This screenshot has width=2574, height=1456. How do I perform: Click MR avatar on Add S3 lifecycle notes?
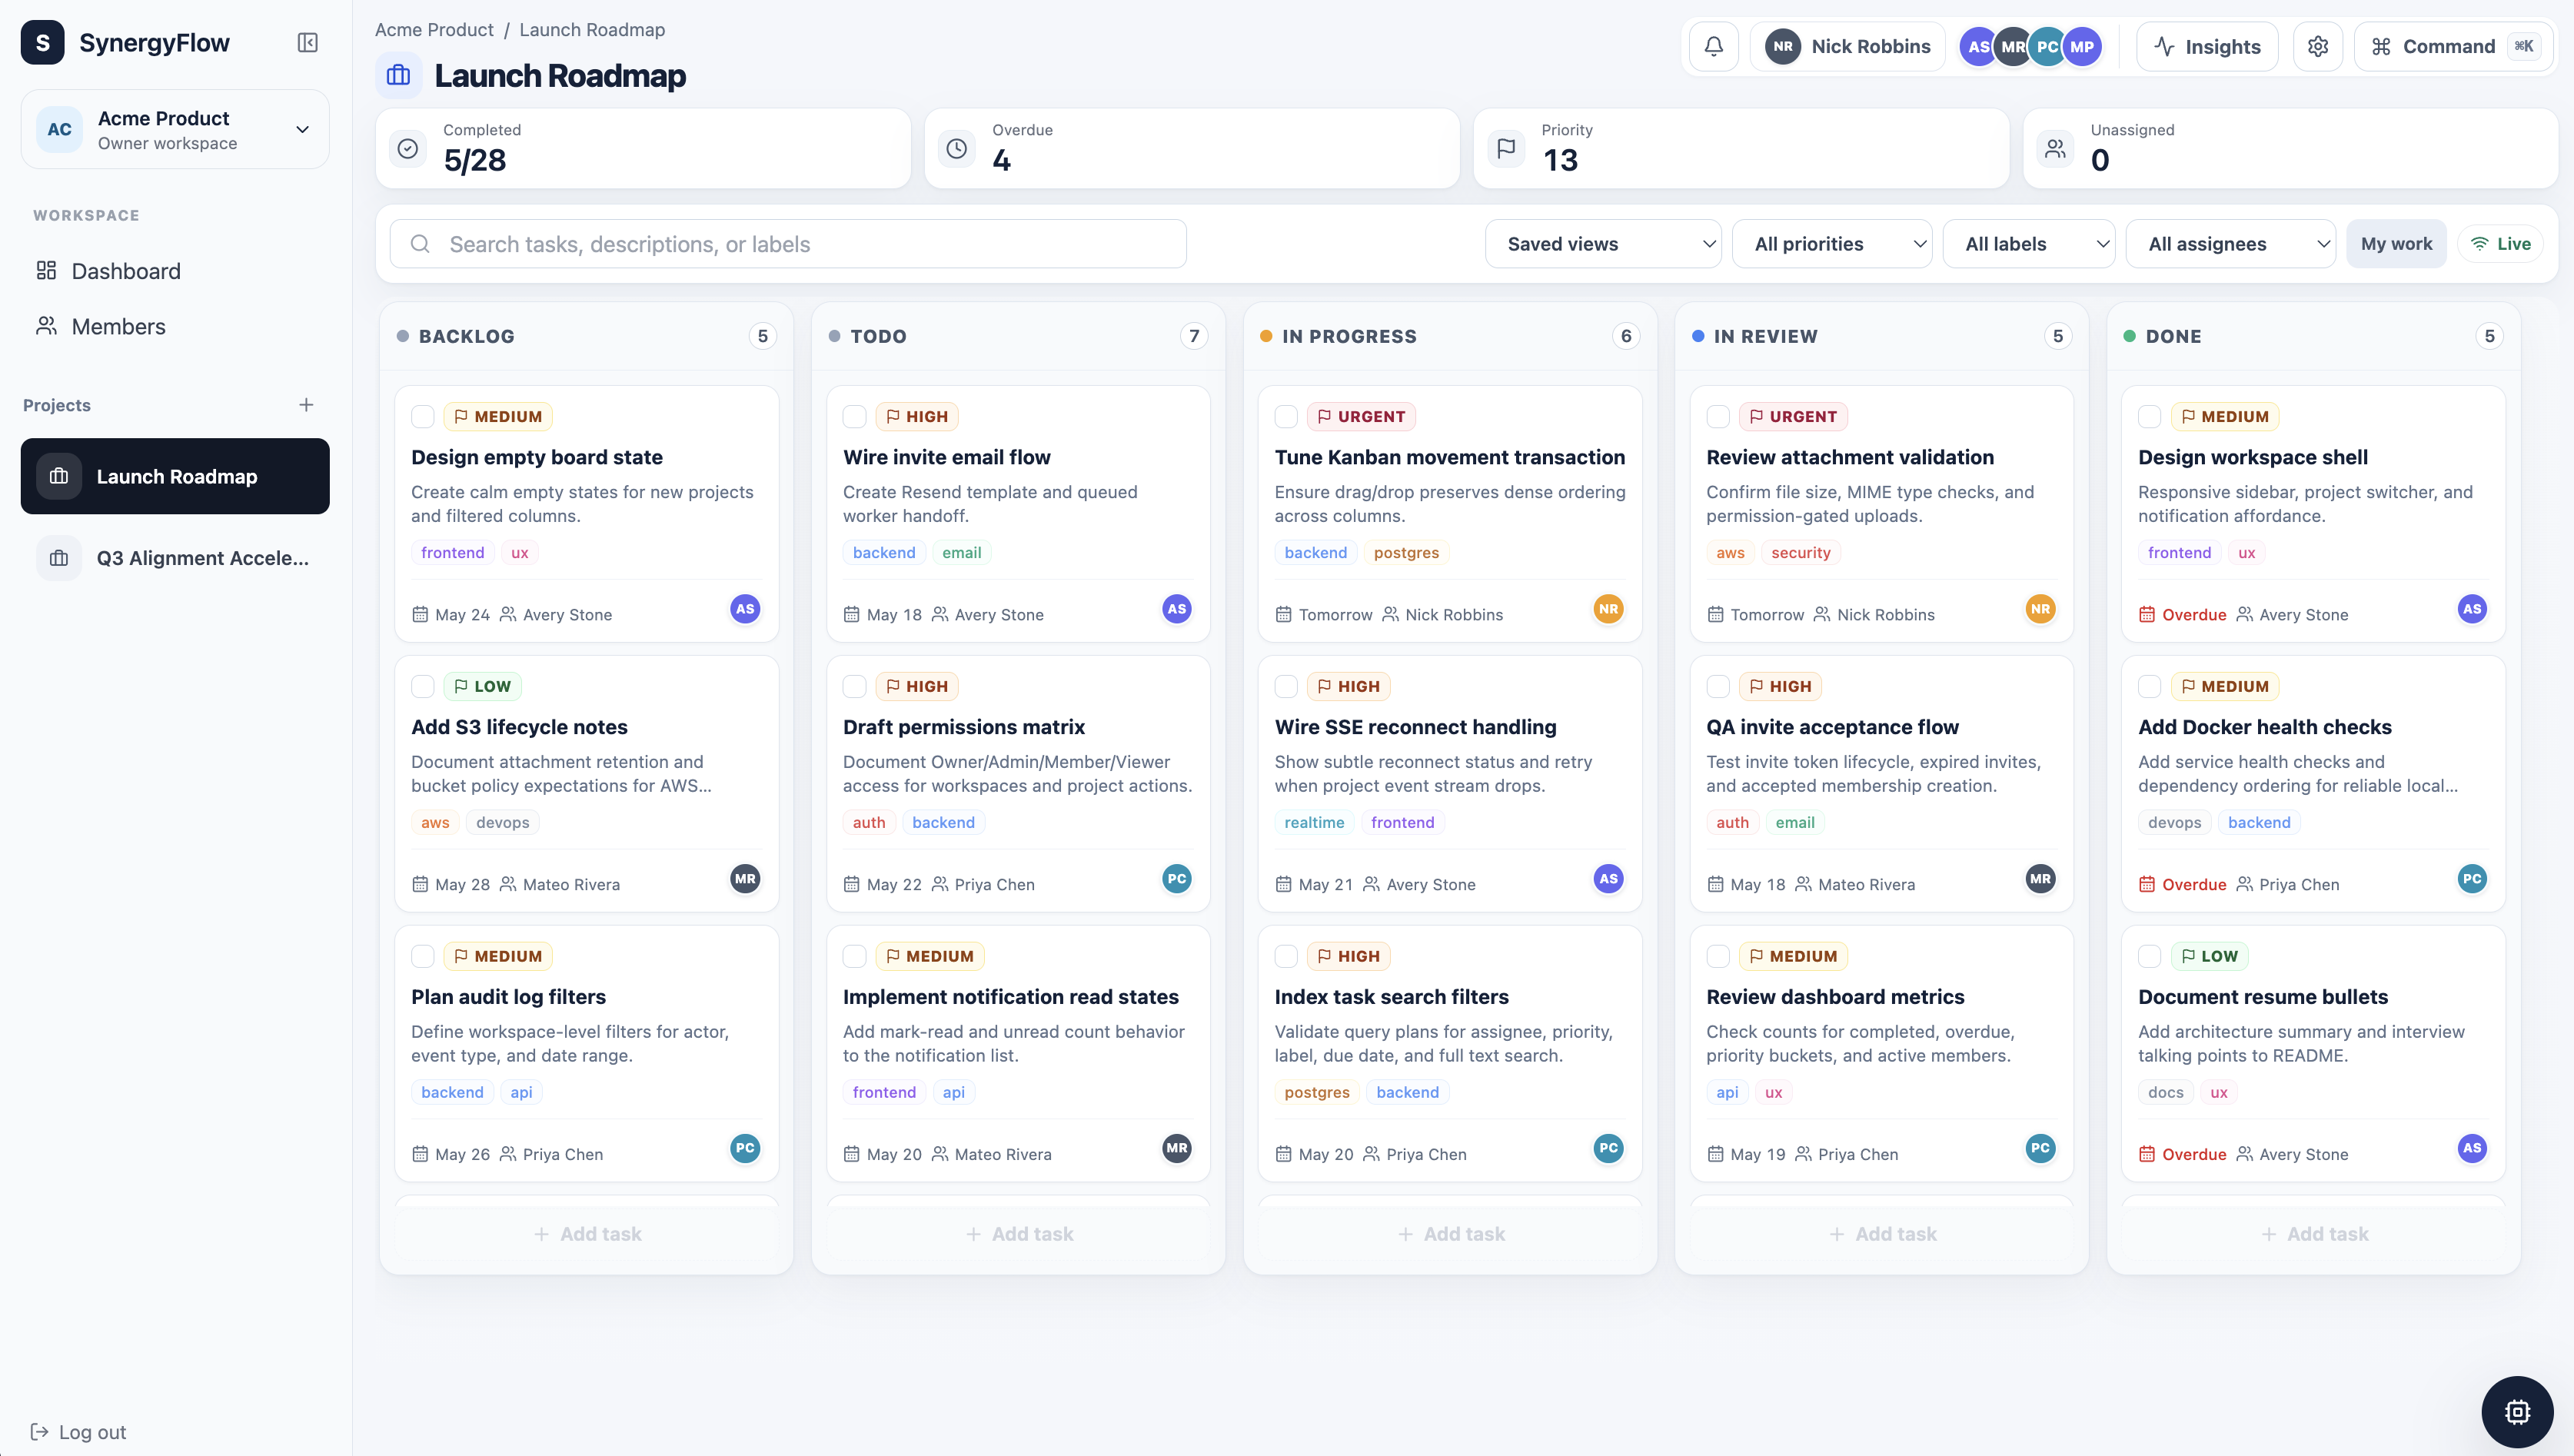[745, 879]
